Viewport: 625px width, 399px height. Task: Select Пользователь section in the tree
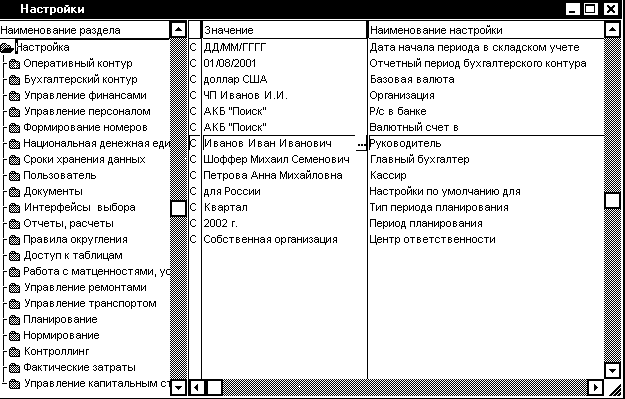(60, 175)
